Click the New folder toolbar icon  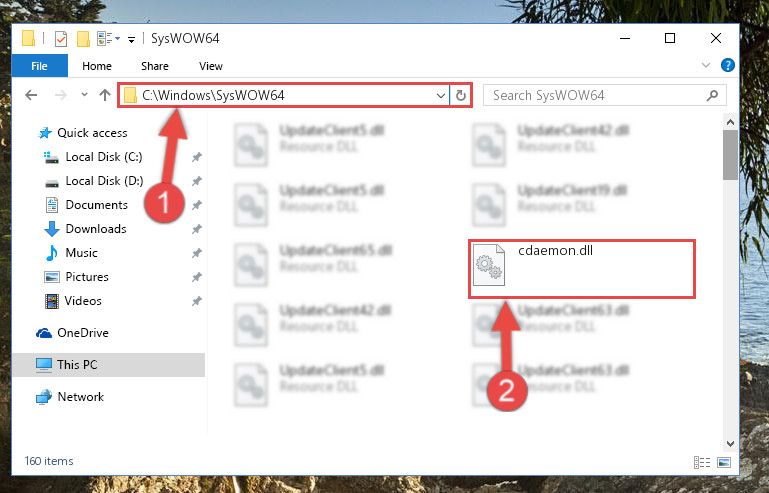(83, 38)
